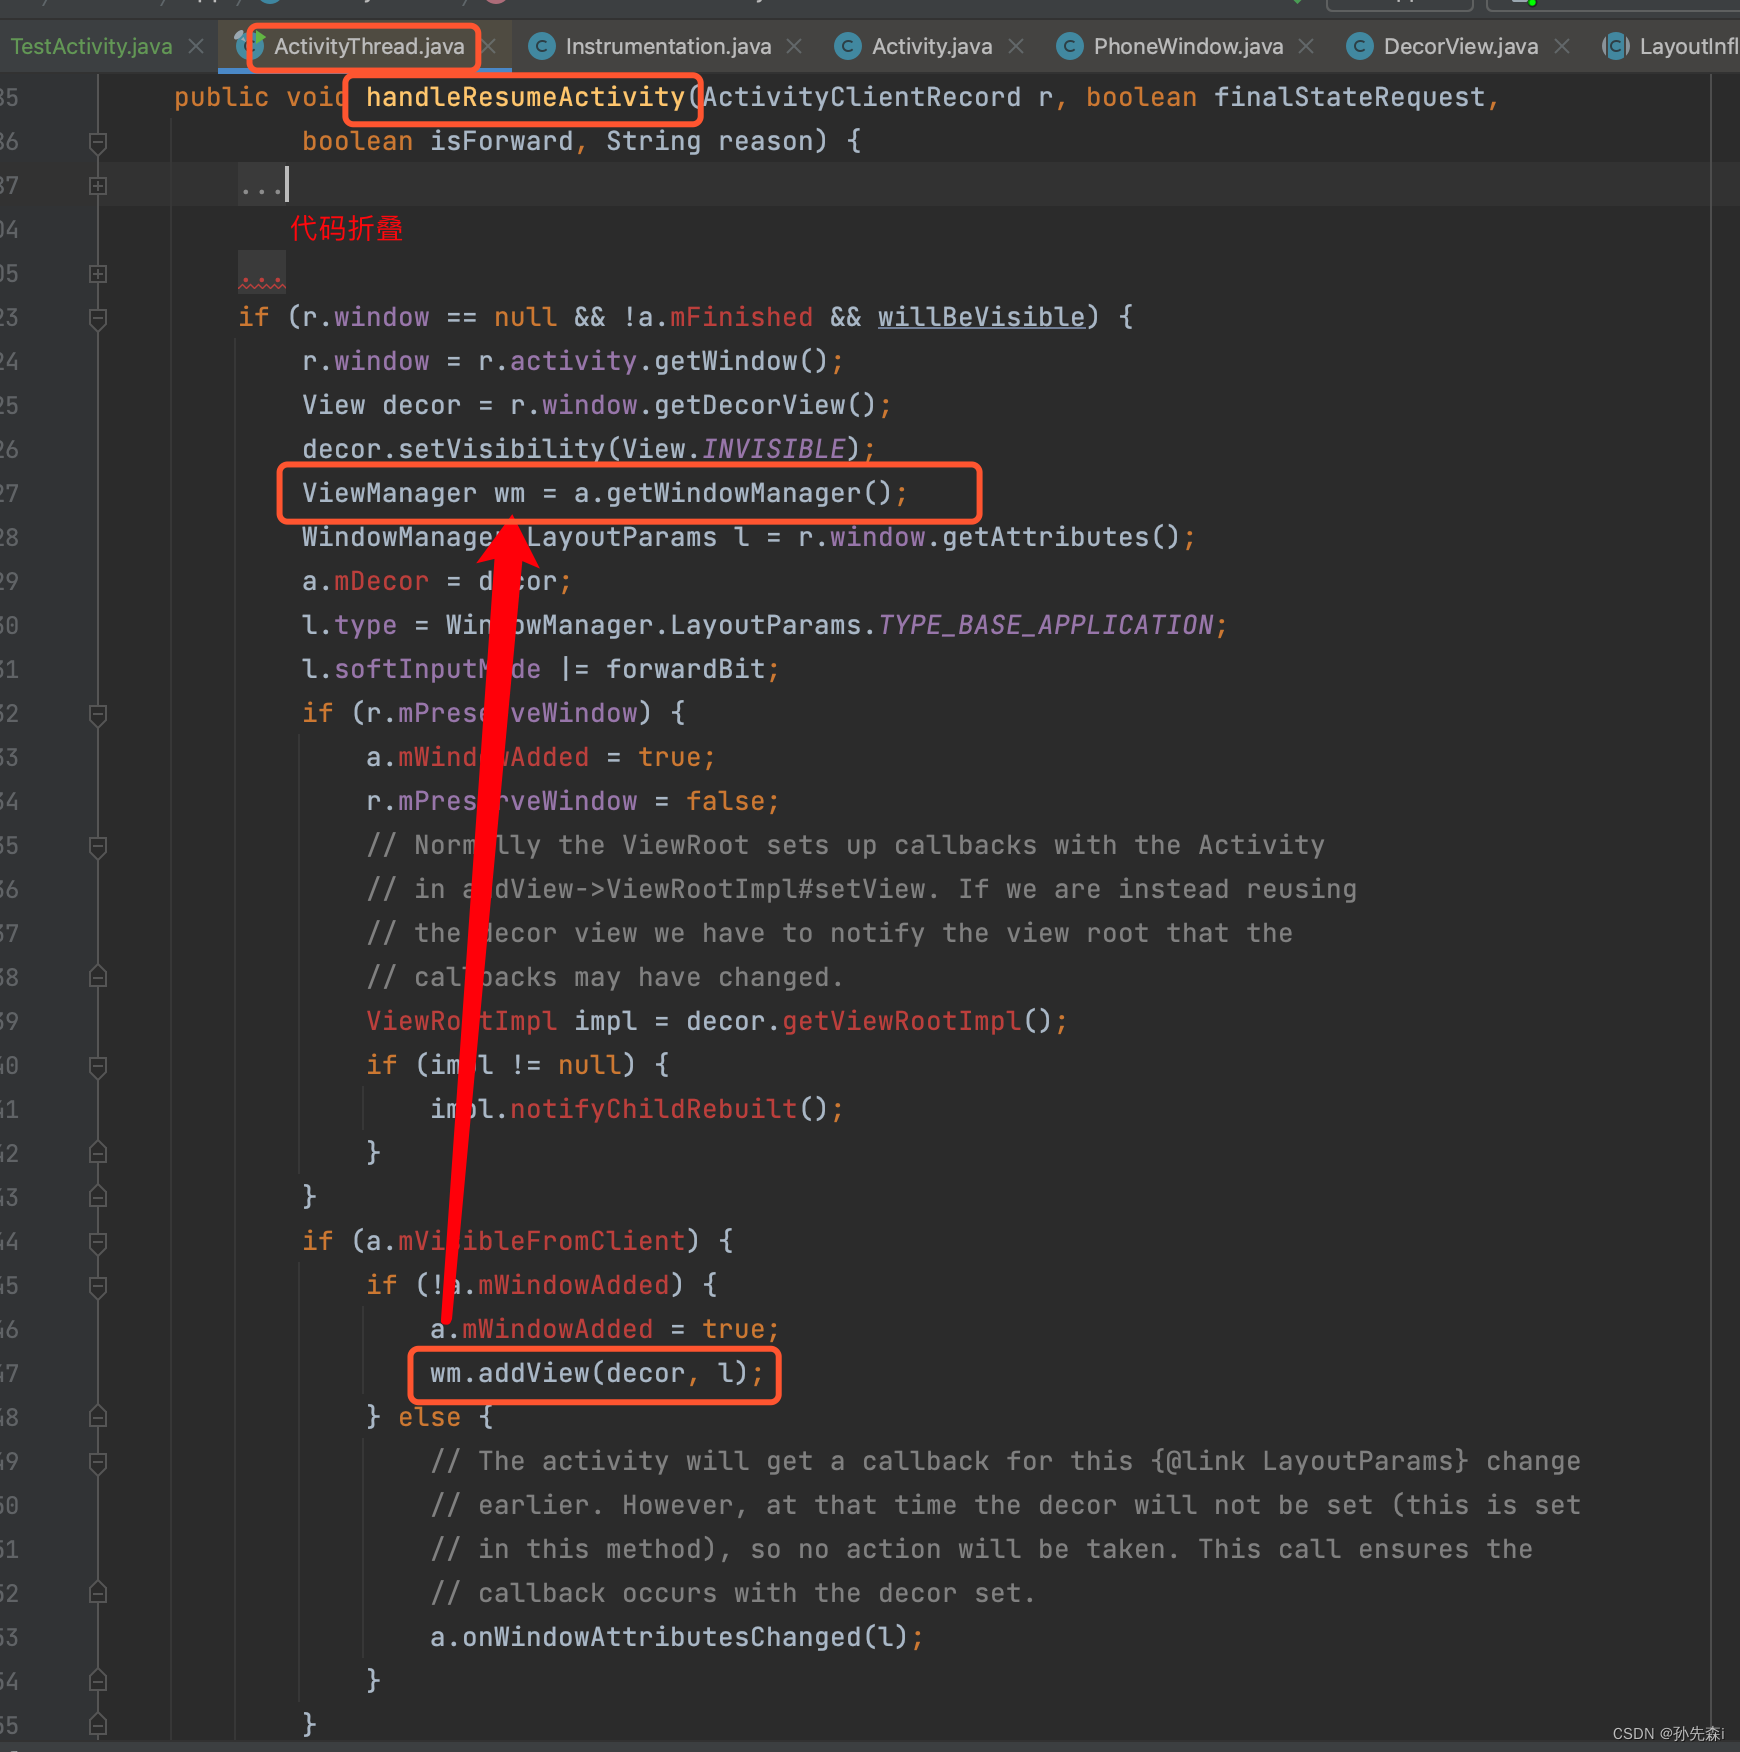The width and height of the screenshot is (1740, 1752).
Task: Click the red ViewRootImpl type name
Action: pyautogui.click(x=461, y=1022)
